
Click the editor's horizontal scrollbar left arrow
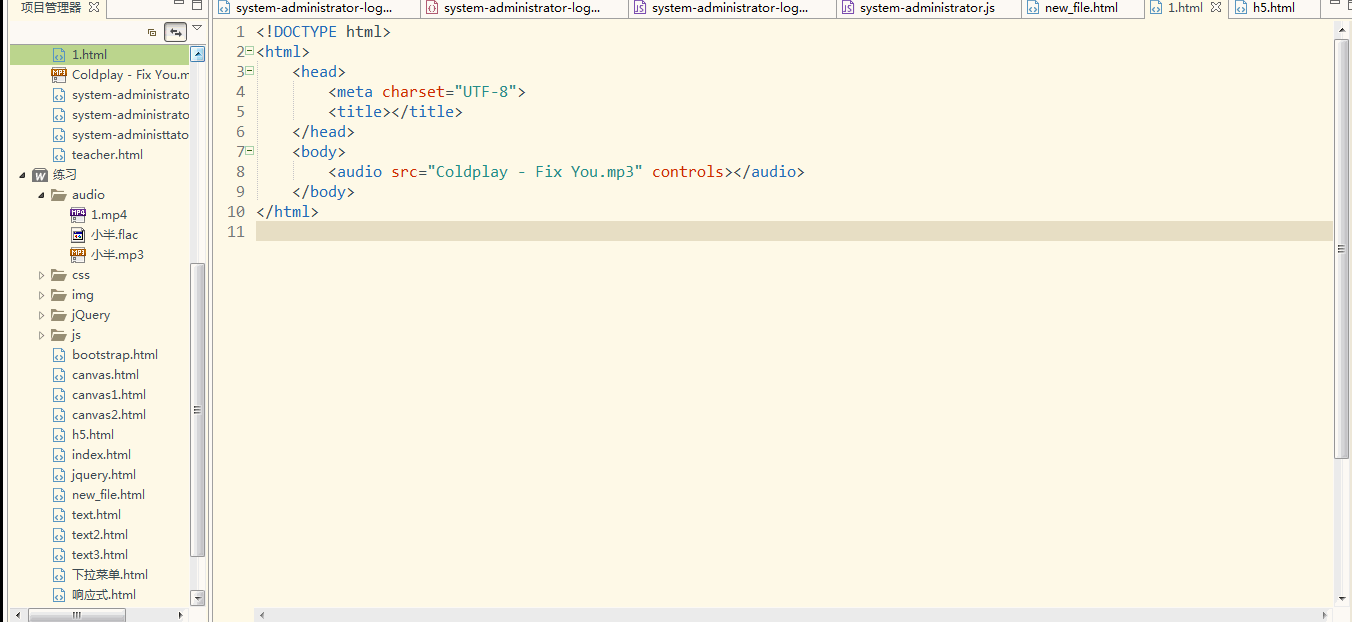click(262, 615)
